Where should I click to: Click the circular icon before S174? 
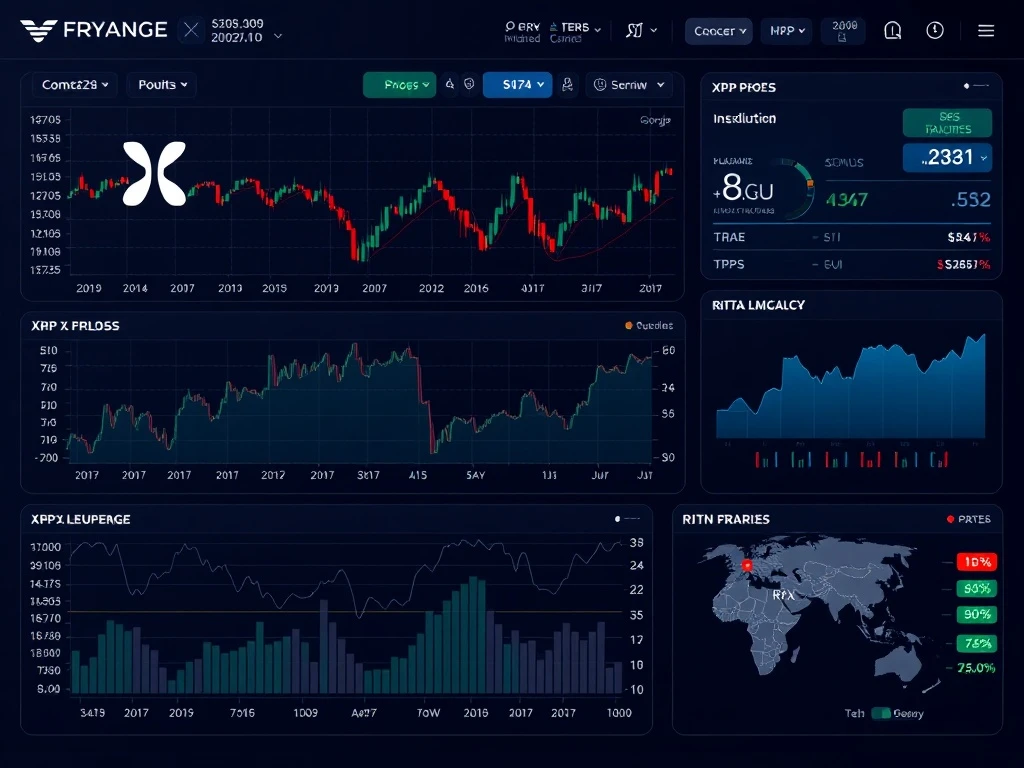click(469, 84)
